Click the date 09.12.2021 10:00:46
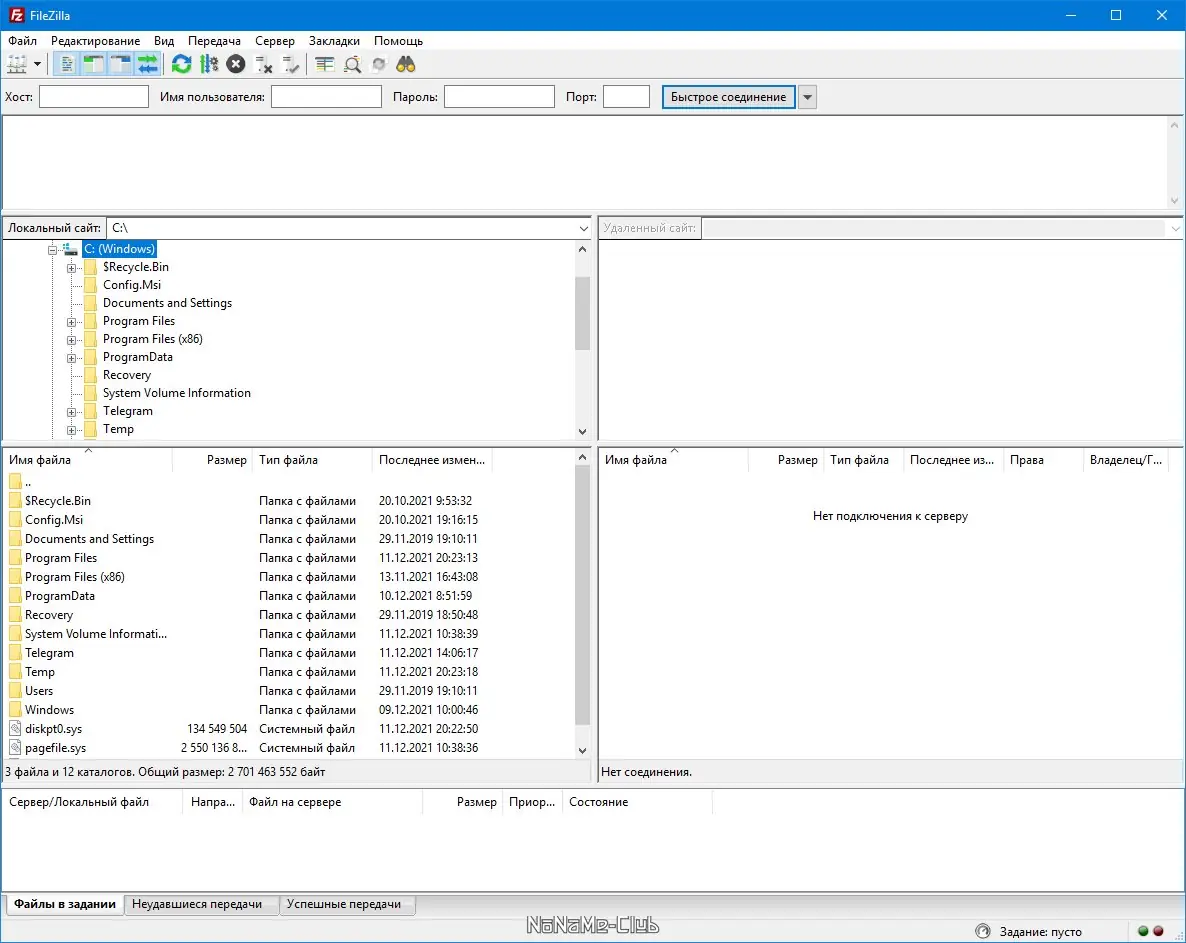The height and width of the screenshot is (943, 1186). tap(428, 709)
